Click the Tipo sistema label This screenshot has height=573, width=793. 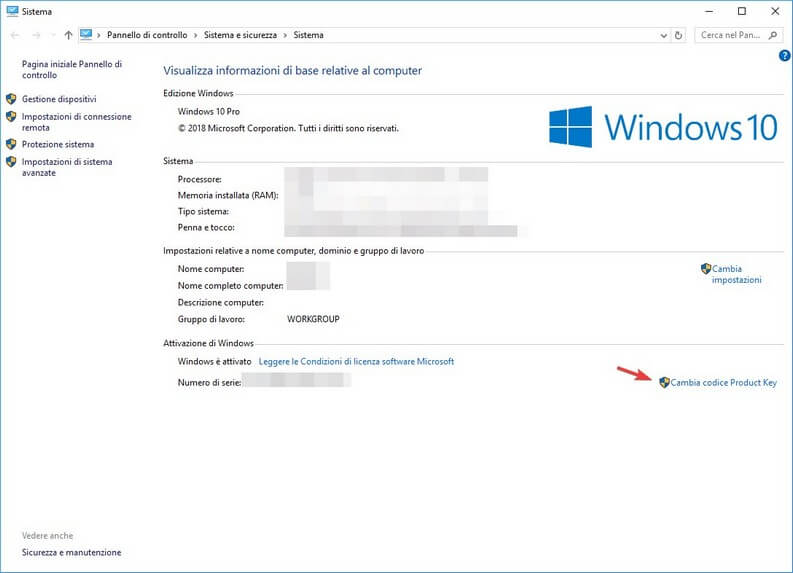tap(203, 211)
